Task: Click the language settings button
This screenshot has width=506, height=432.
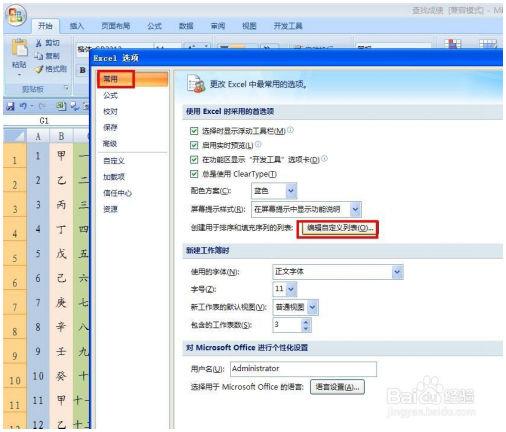Action: tap(337, 387)
